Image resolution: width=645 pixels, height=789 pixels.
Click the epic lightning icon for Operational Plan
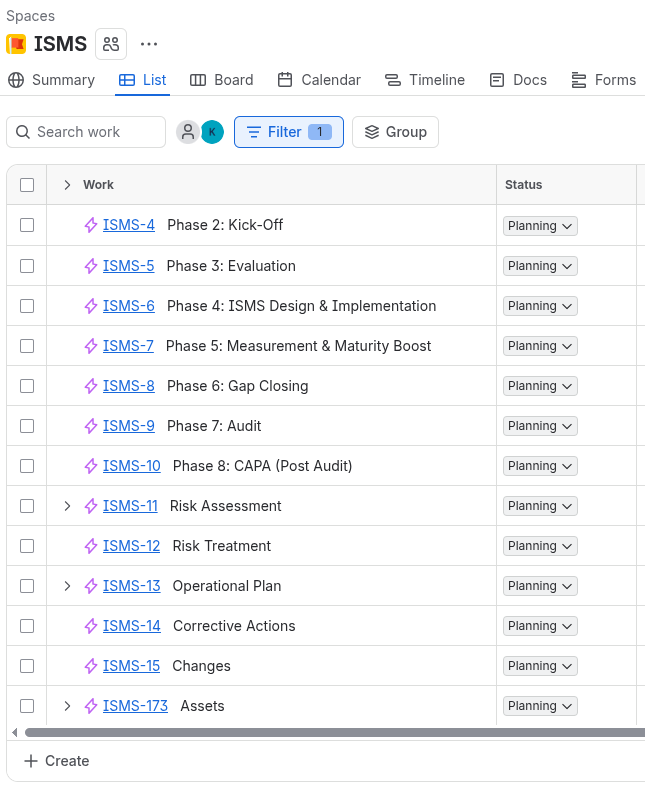pyautogui.click(x=91, y=586)
